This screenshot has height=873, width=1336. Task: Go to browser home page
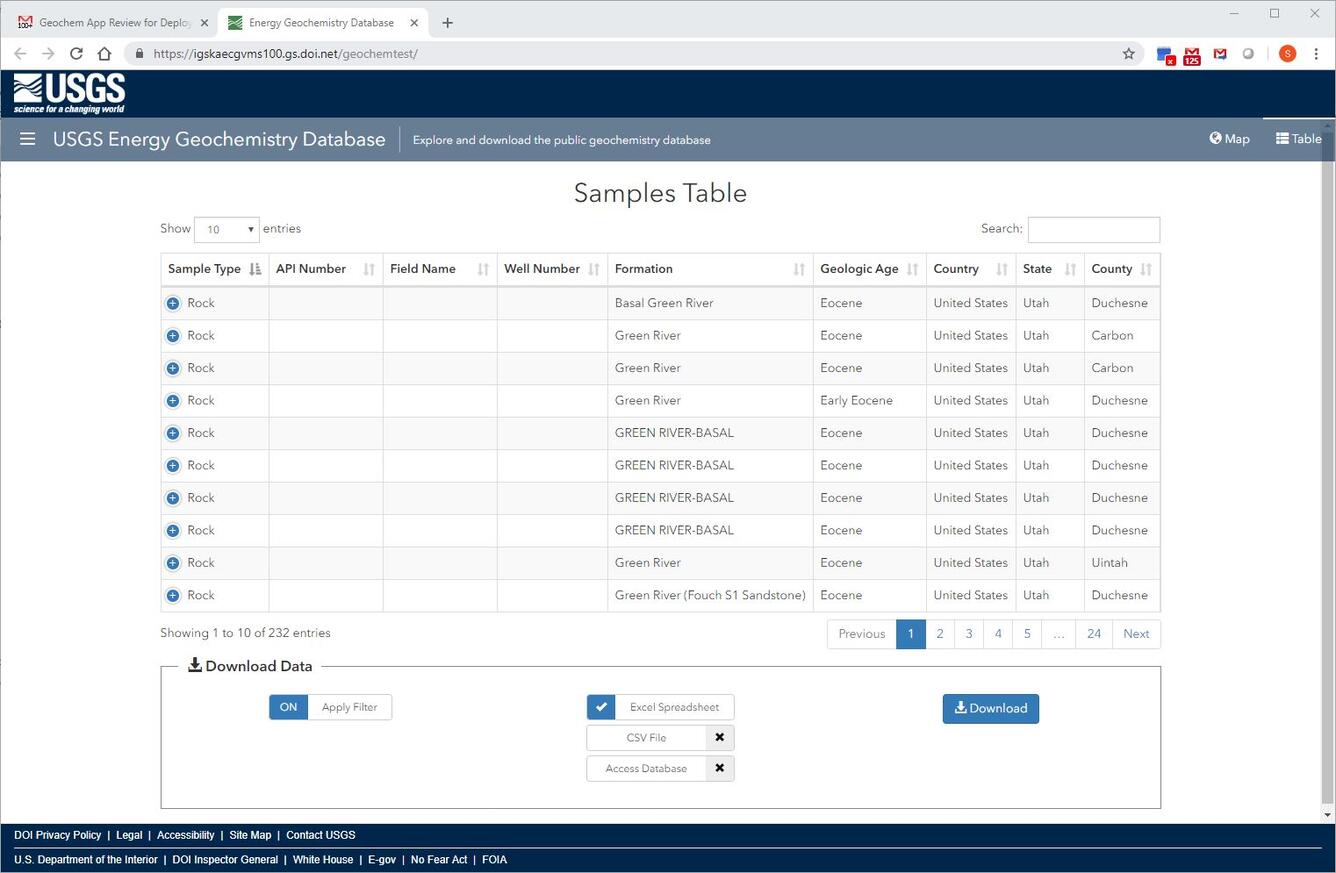click(104, 54)
